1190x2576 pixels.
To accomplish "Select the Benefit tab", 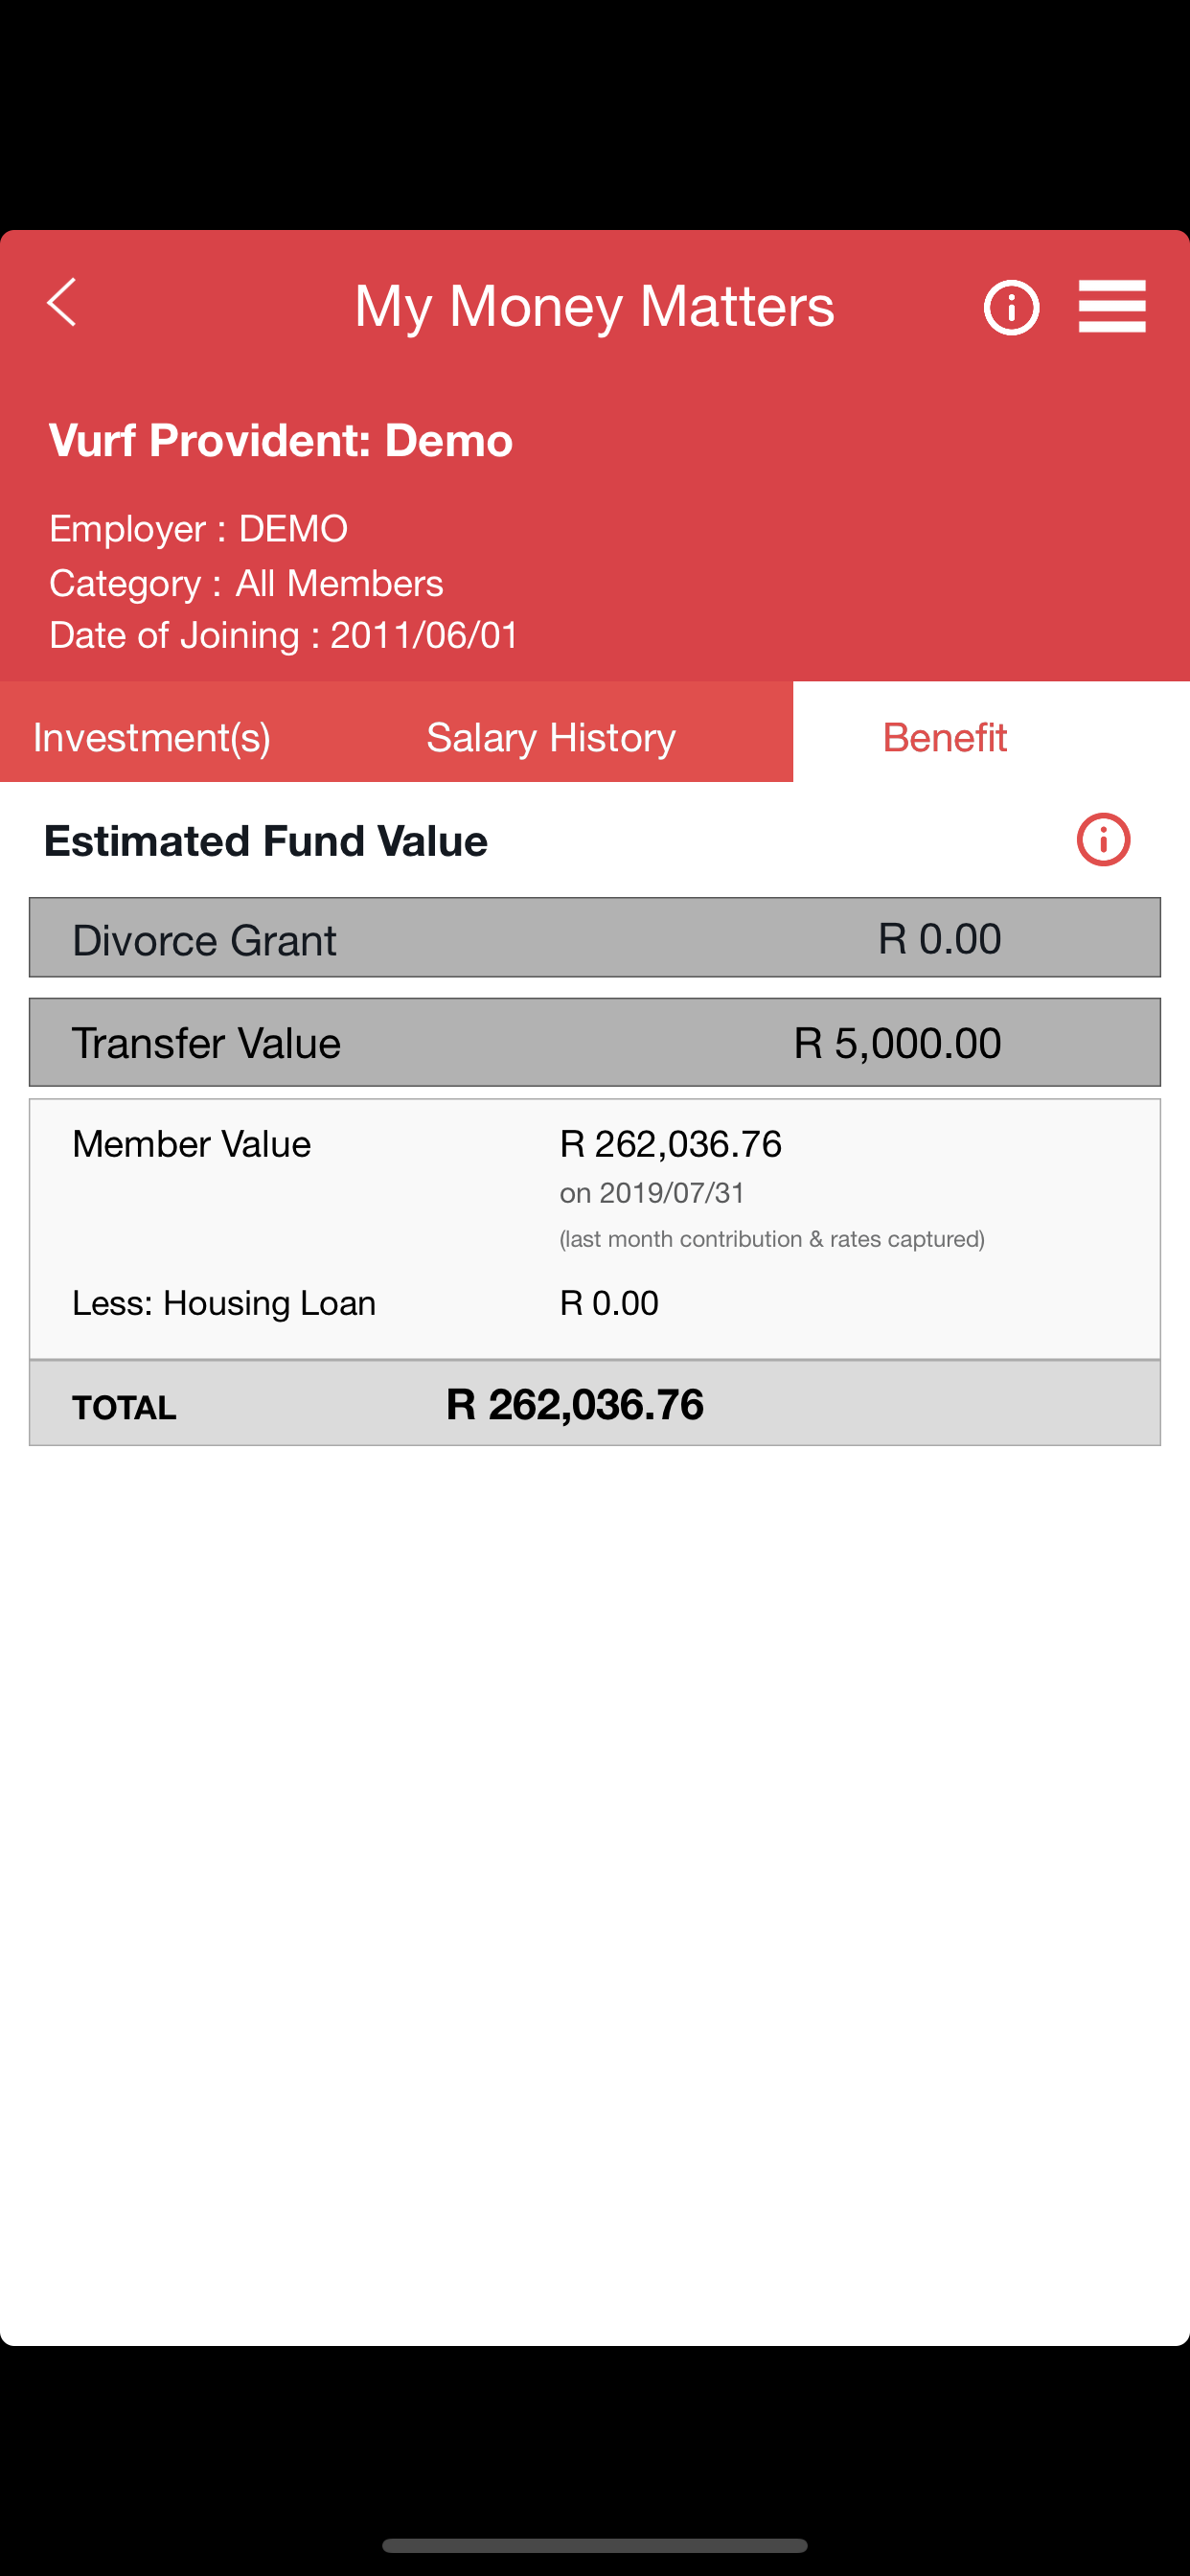I will pyautogui.click(x=945, y=737).
